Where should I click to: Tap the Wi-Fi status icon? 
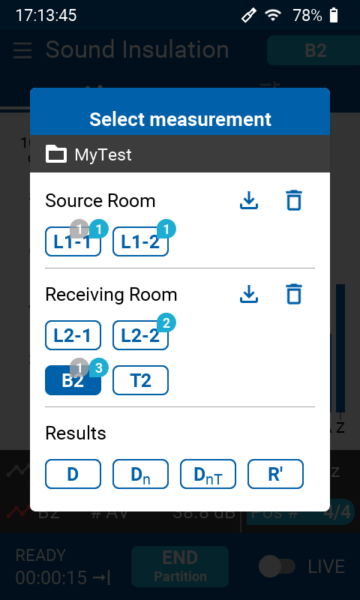coord(273,15)
